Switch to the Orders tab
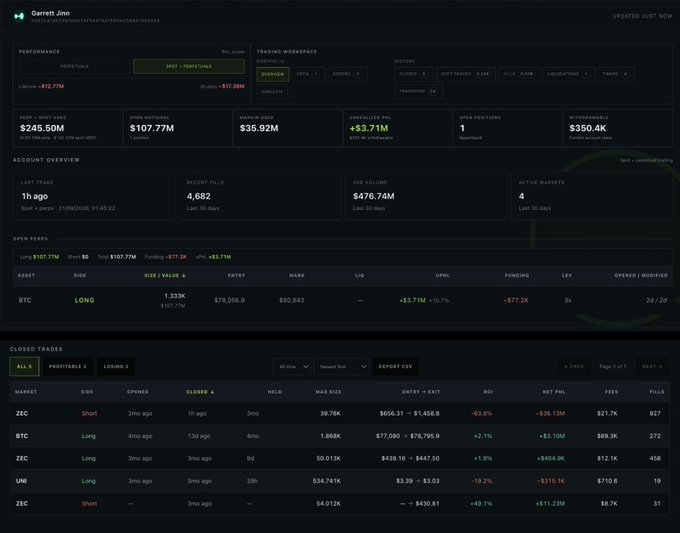This screenshot has height=533, width=680. (x=347, y=74)
